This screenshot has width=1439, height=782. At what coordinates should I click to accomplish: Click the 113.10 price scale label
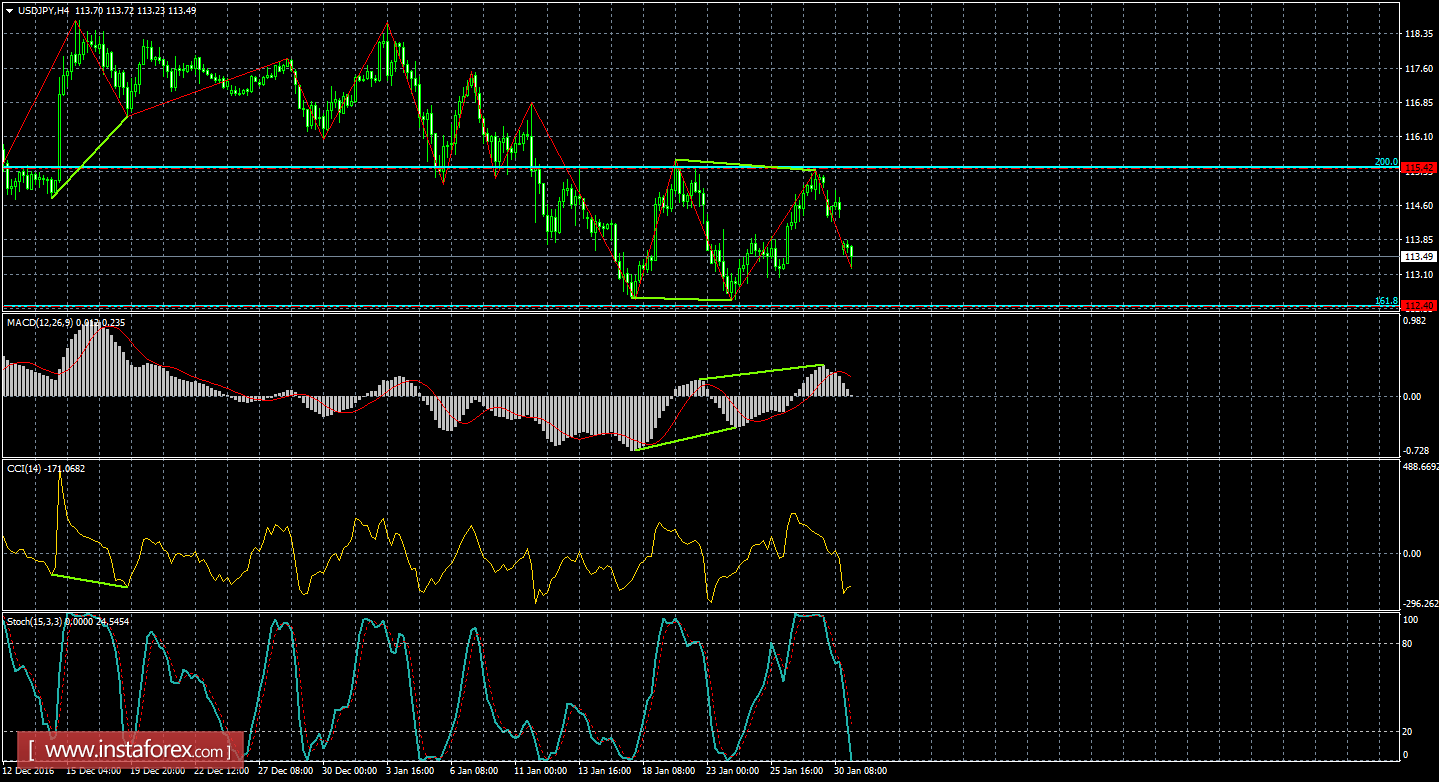(x=1418, y=273)
